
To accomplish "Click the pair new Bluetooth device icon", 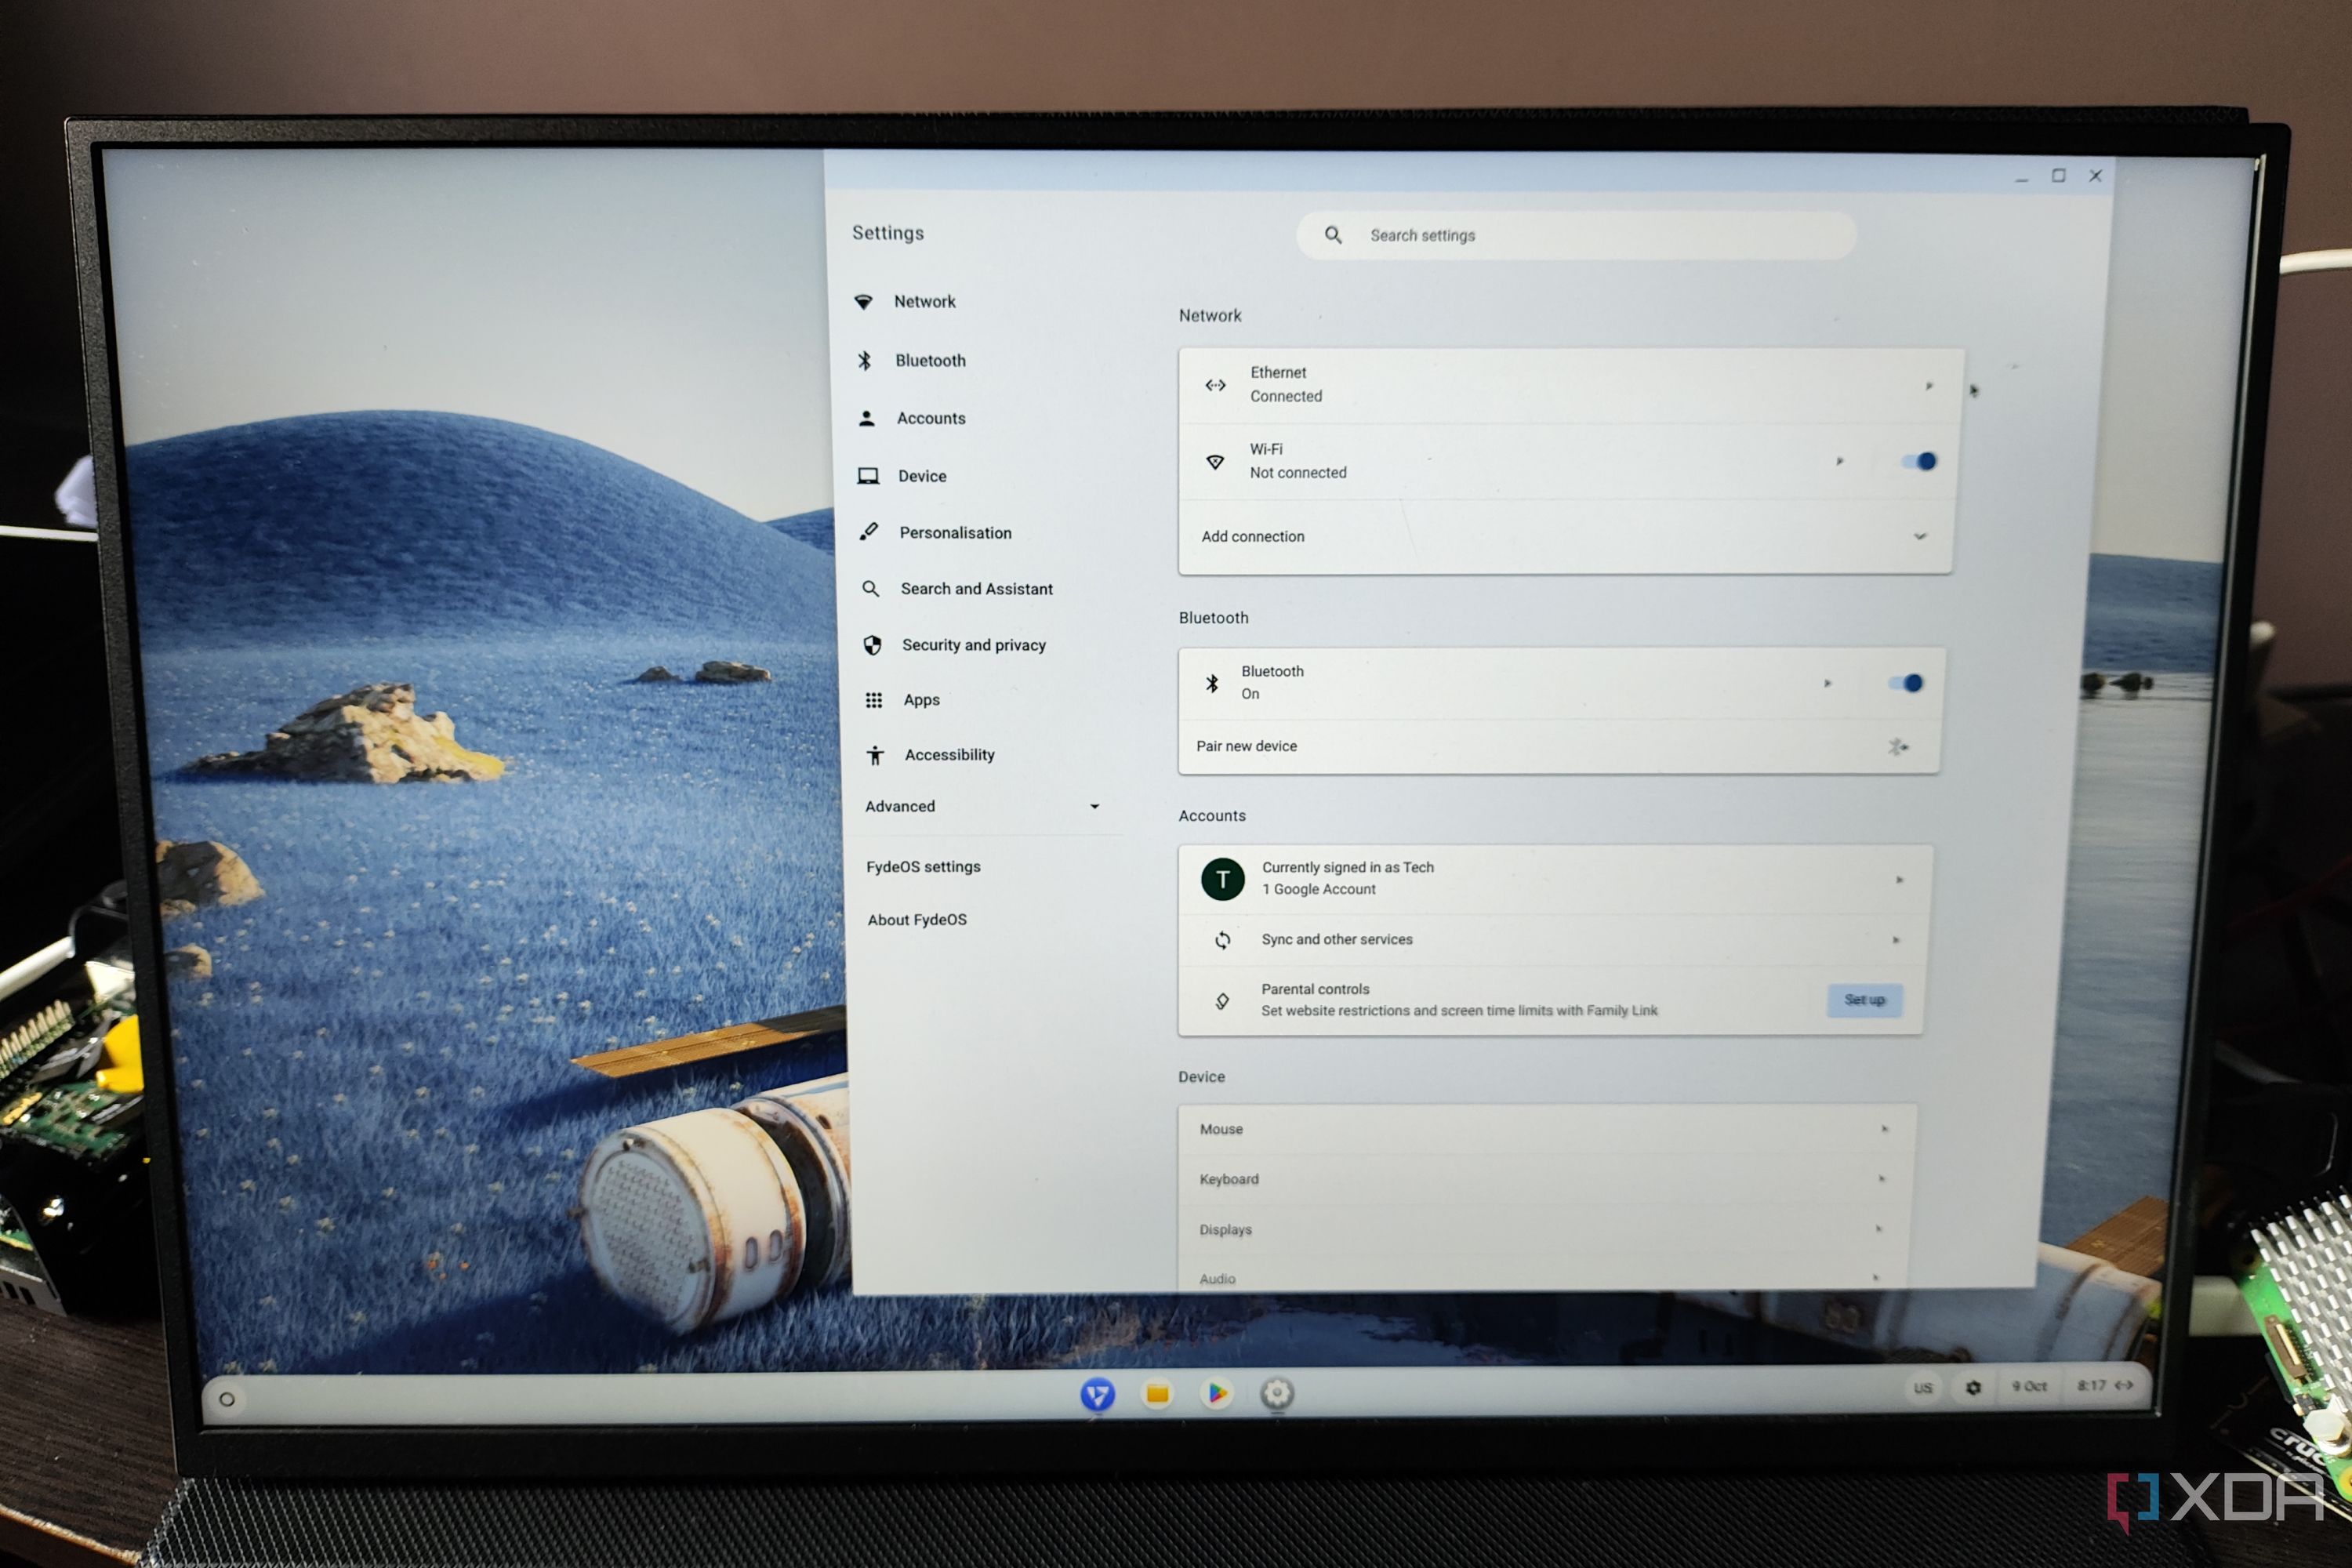I will (1897, 747).
